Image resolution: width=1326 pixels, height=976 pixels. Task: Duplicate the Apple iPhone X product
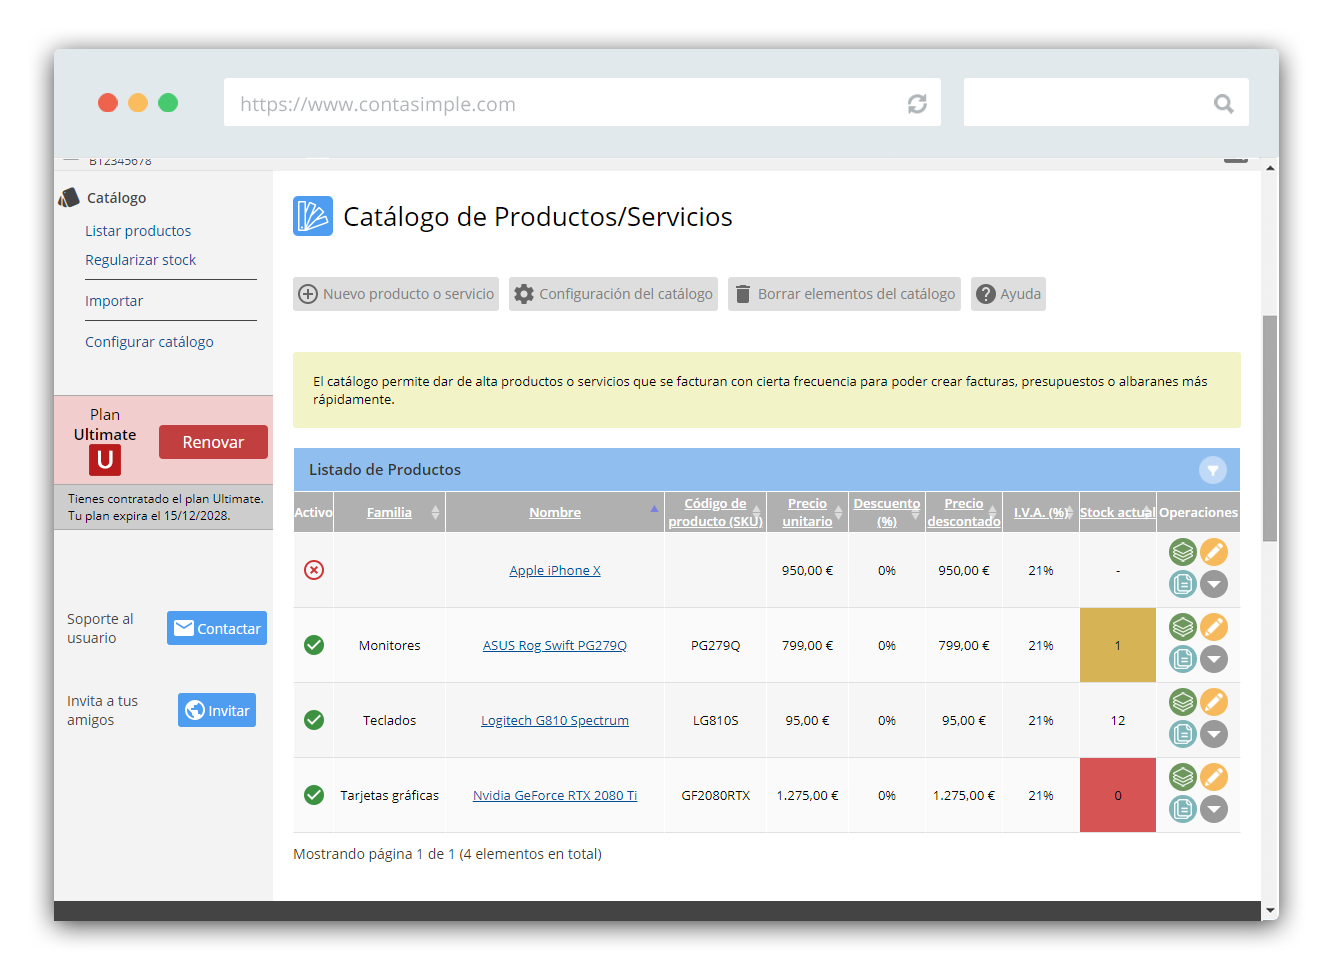click(x=1183, y=584)
